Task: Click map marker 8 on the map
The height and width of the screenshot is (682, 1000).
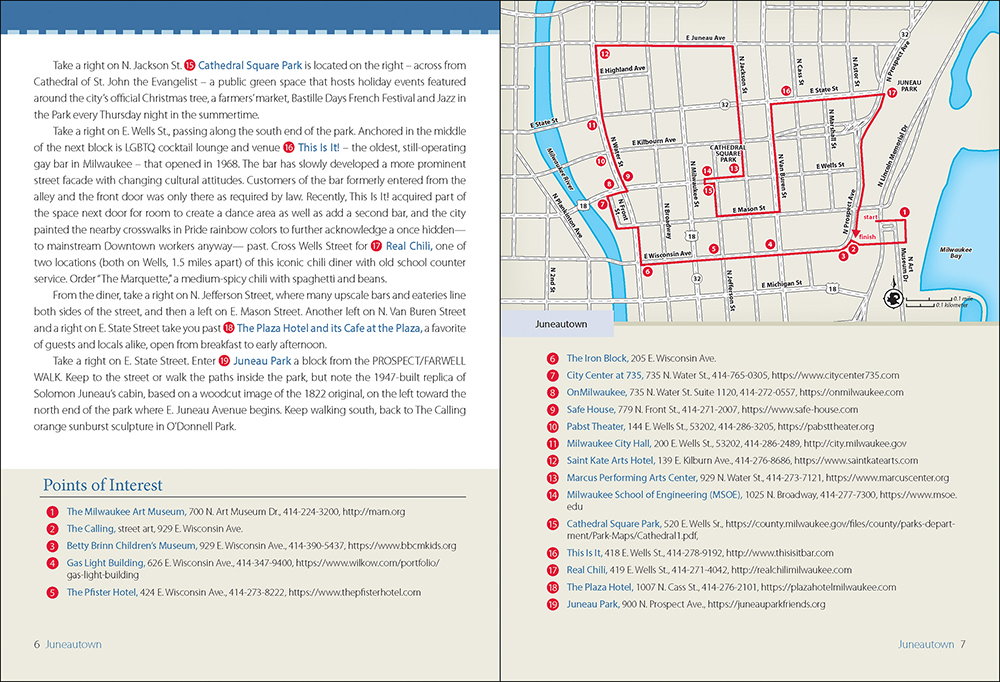Action: (x=609, y=184)
